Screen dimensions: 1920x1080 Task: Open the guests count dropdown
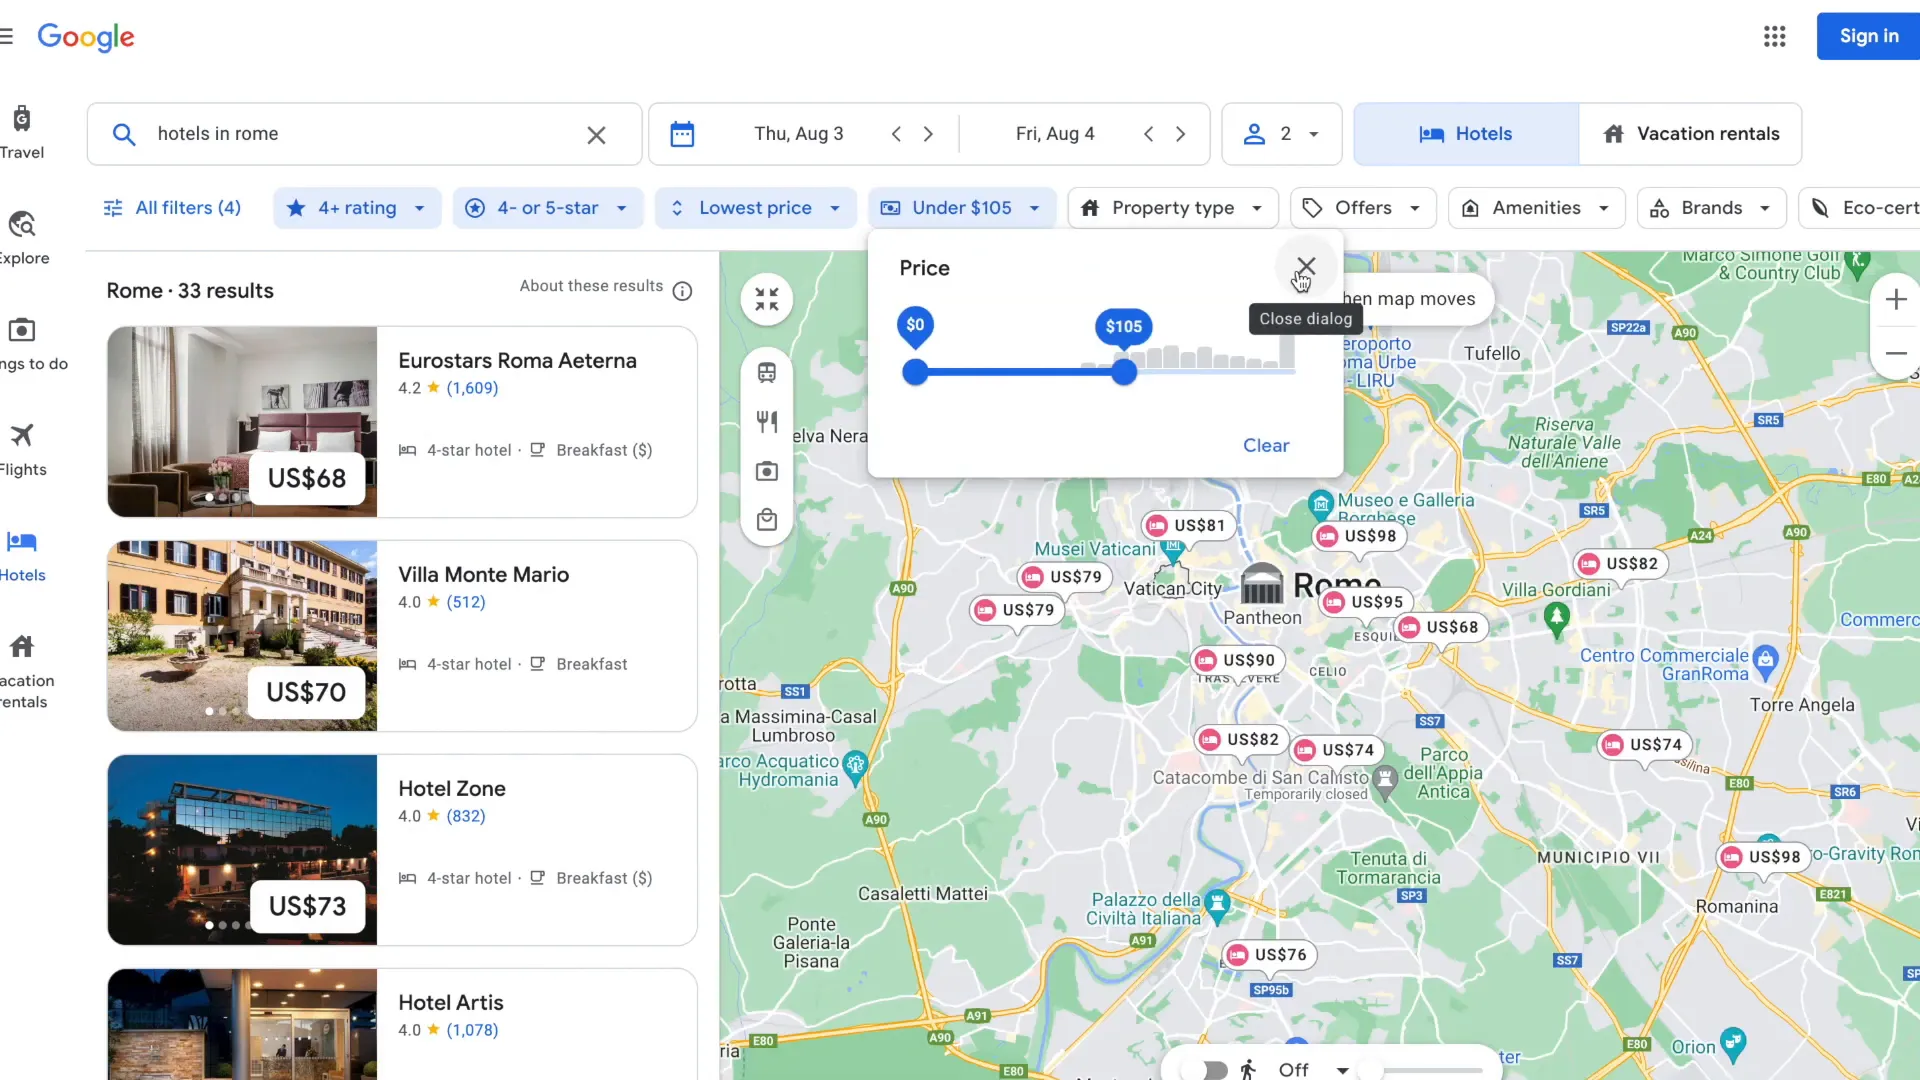1281,134
